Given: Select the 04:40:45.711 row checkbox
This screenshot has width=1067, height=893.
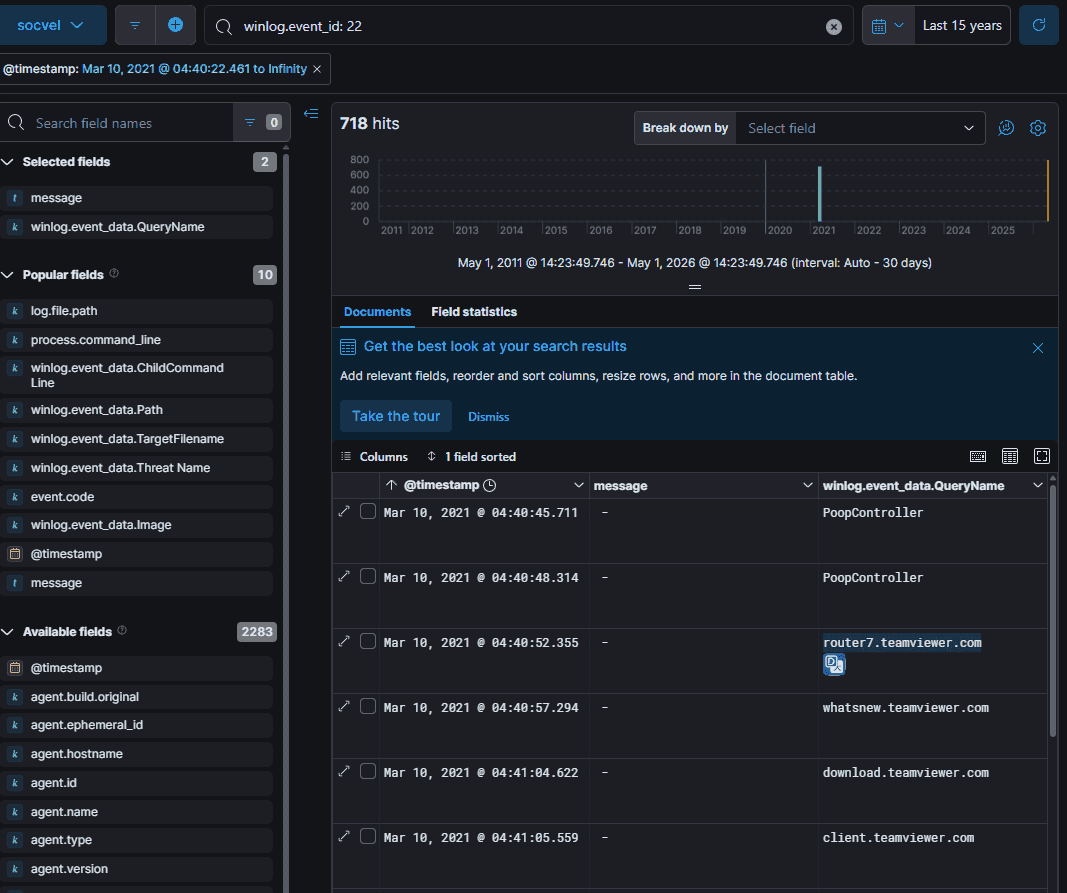Looking at the screenshot, I should pos(367,511).
